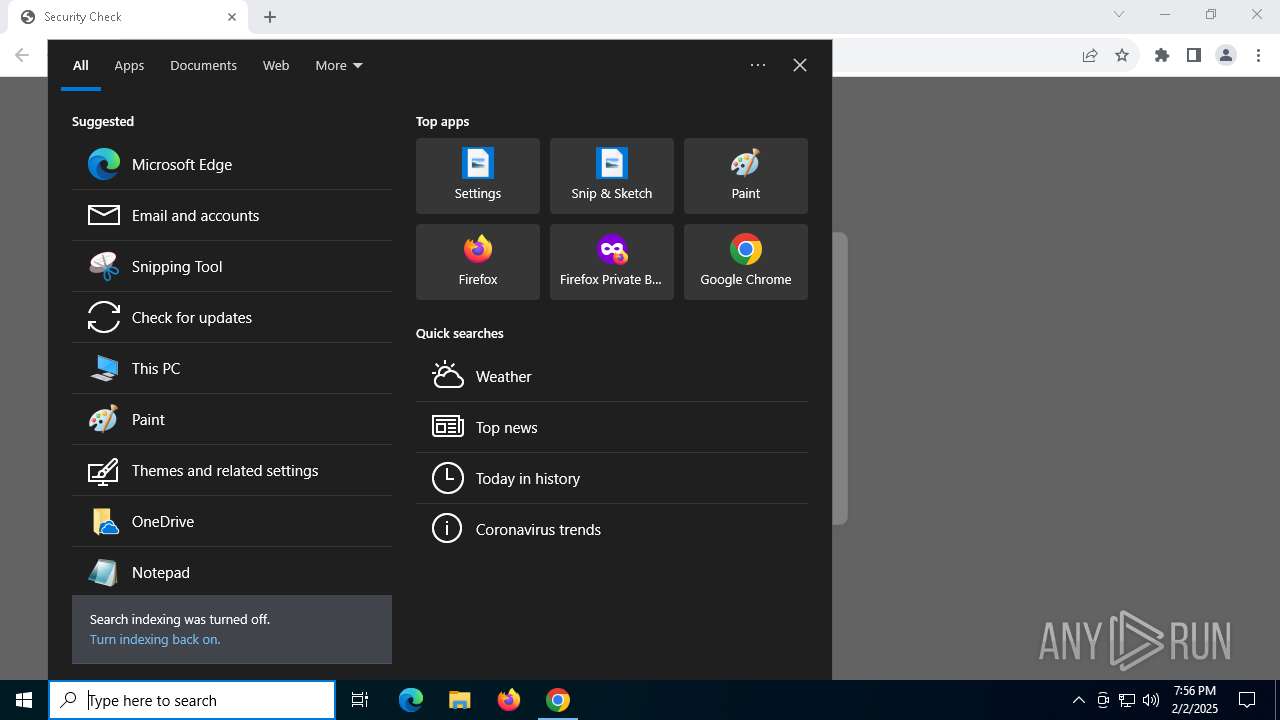Focus the taskbar search box
Viewport: 1280px width, 720px height.
click(192, 700)
